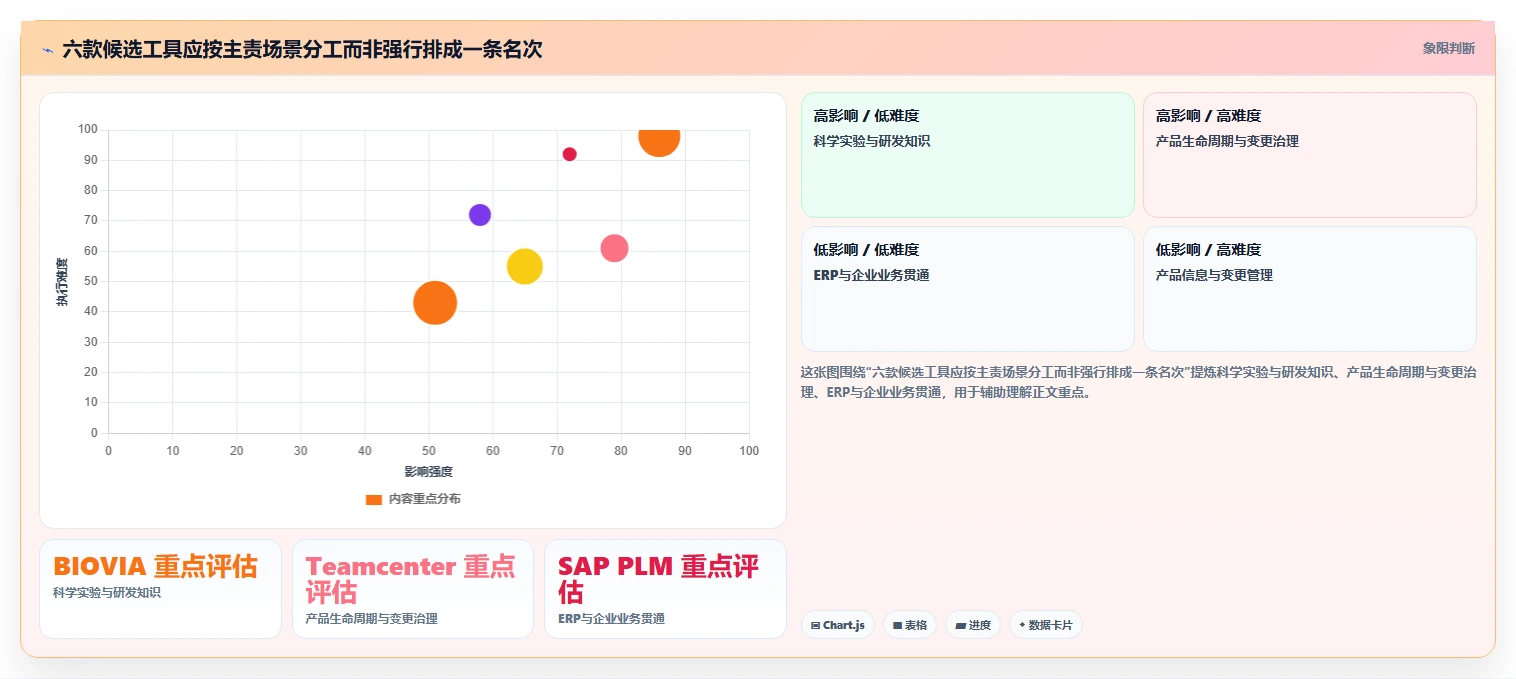Viewport: 1516px width, 679px height.
Task: Open the 高影响 / 低难度 quadrant card
Action: pyautogui.click(x=968, y=155)
